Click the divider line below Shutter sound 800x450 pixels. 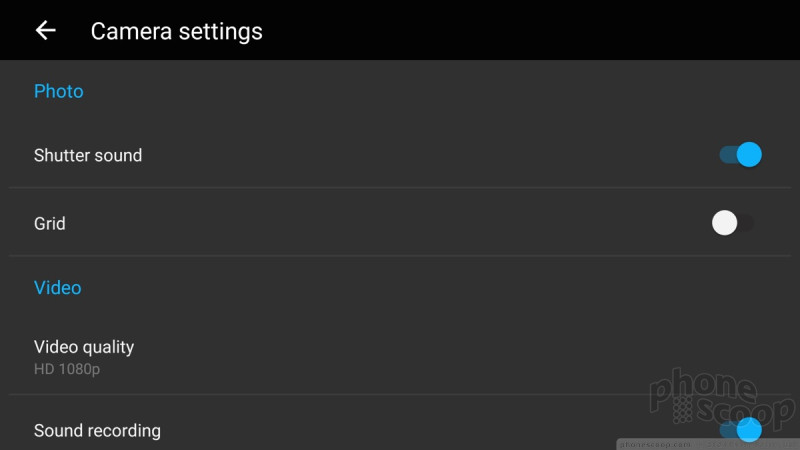(x=400, y=188)
